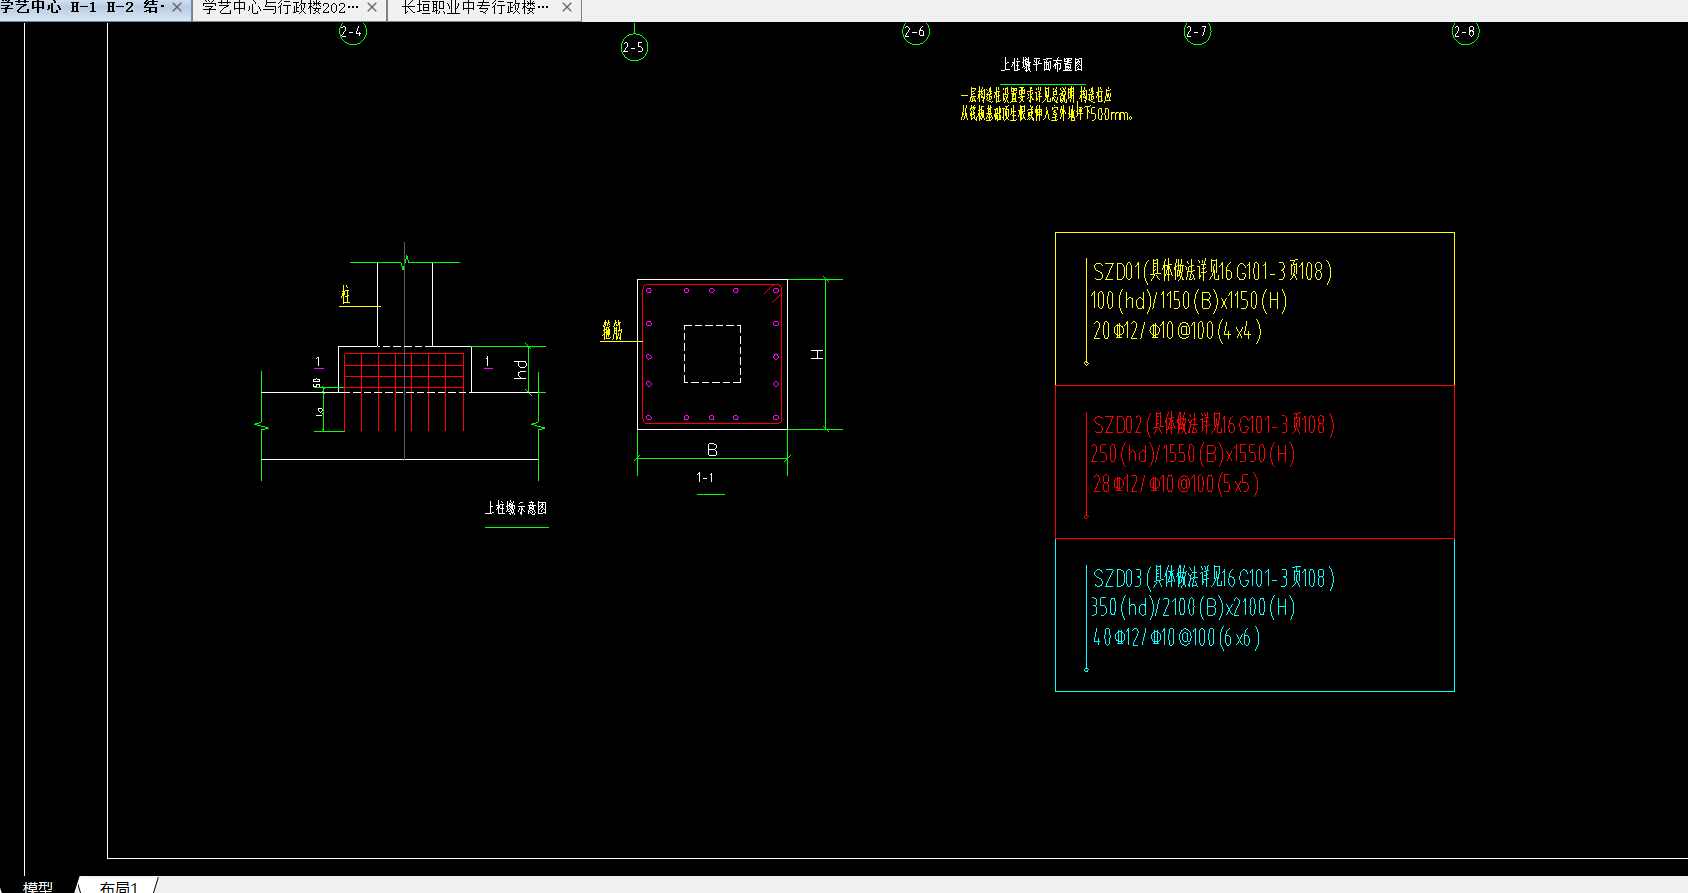Click the hd dimension label
This screenshot has width=1688, height=893.
coord(521,369)
